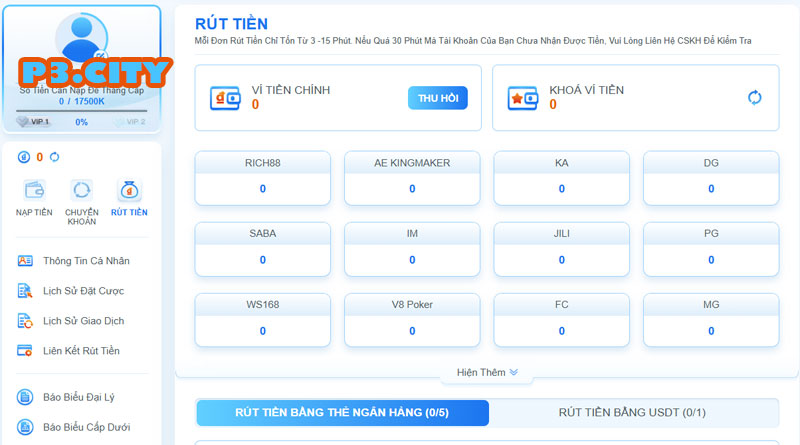800x445 pixels.
Task: Click the RÚT TIỀN page heading
Action: [x=231, y=23]
